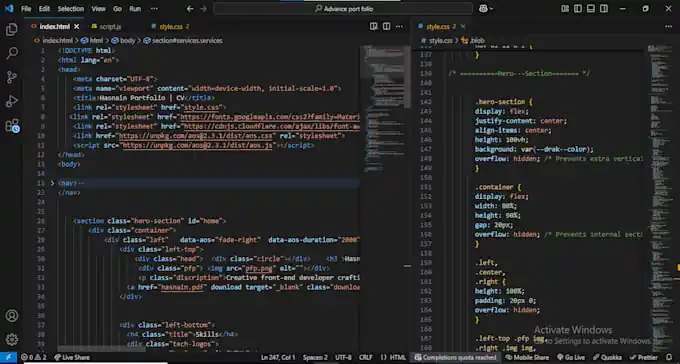Click the Advance port folio search box
The width and height of the screenshot is (680, 364).
[x=343, y=9]
